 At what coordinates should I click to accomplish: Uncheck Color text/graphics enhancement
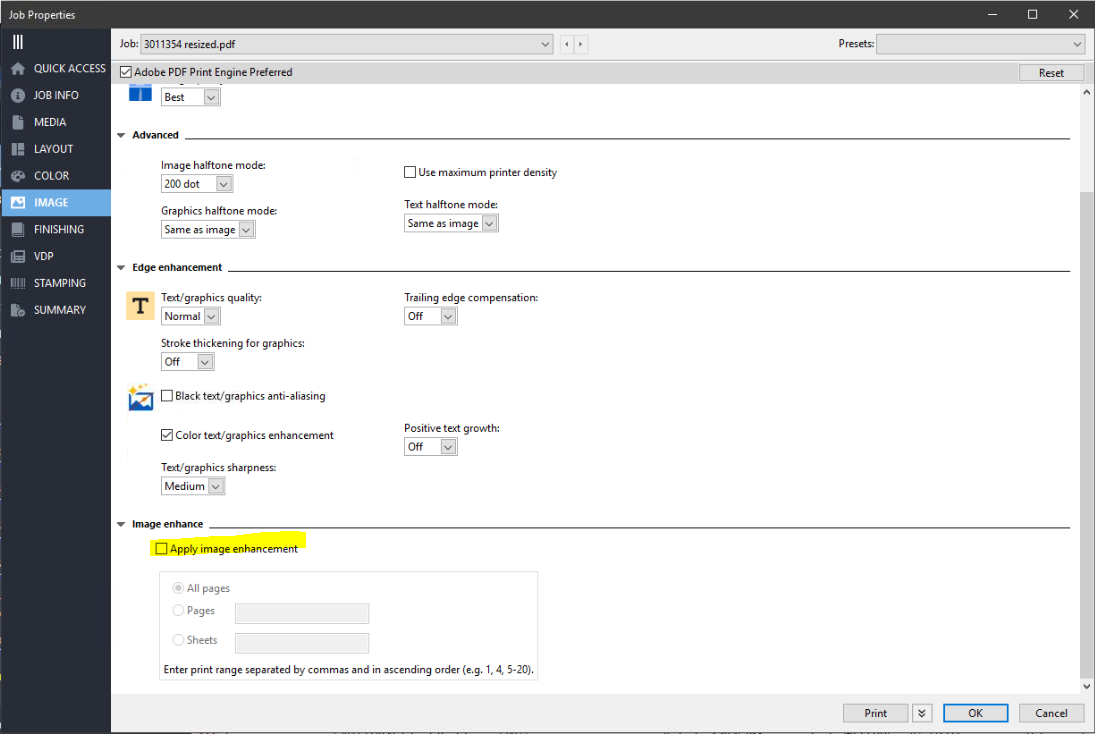167,435
